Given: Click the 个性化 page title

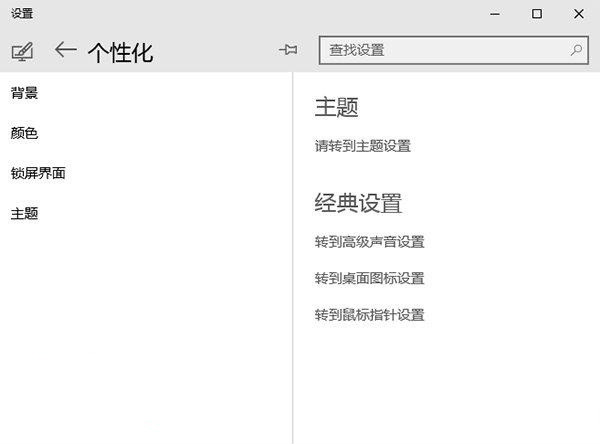Looking at the screenshot, I should [x=121, y=52].
